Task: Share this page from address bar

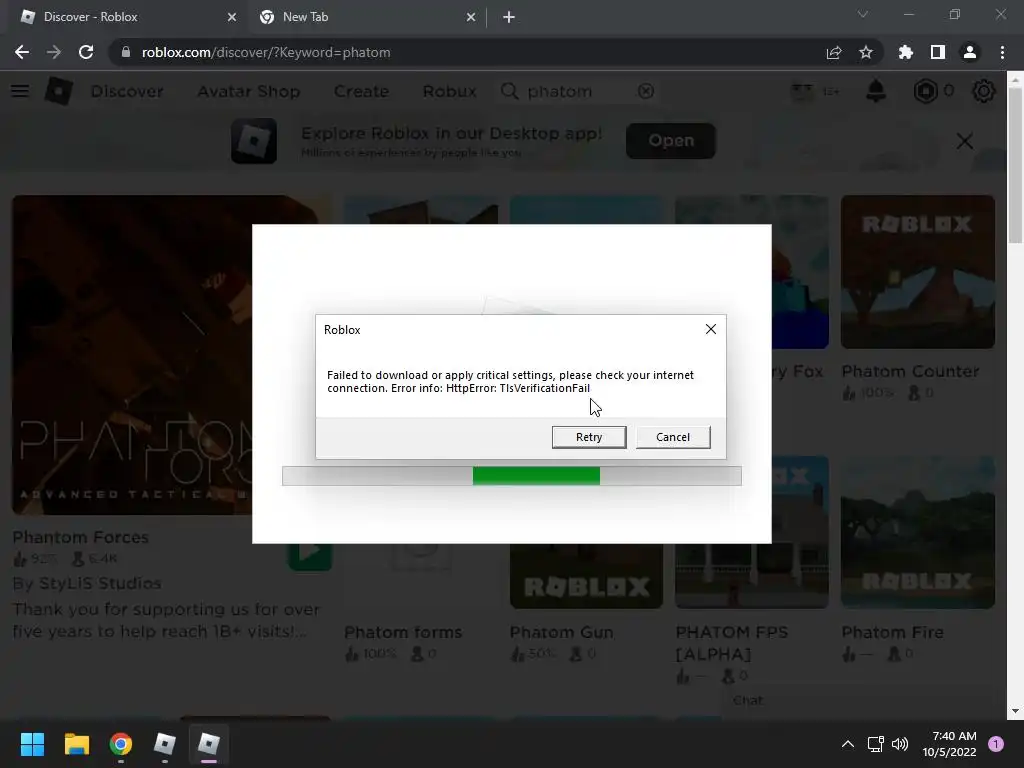Action: point(833,52)
